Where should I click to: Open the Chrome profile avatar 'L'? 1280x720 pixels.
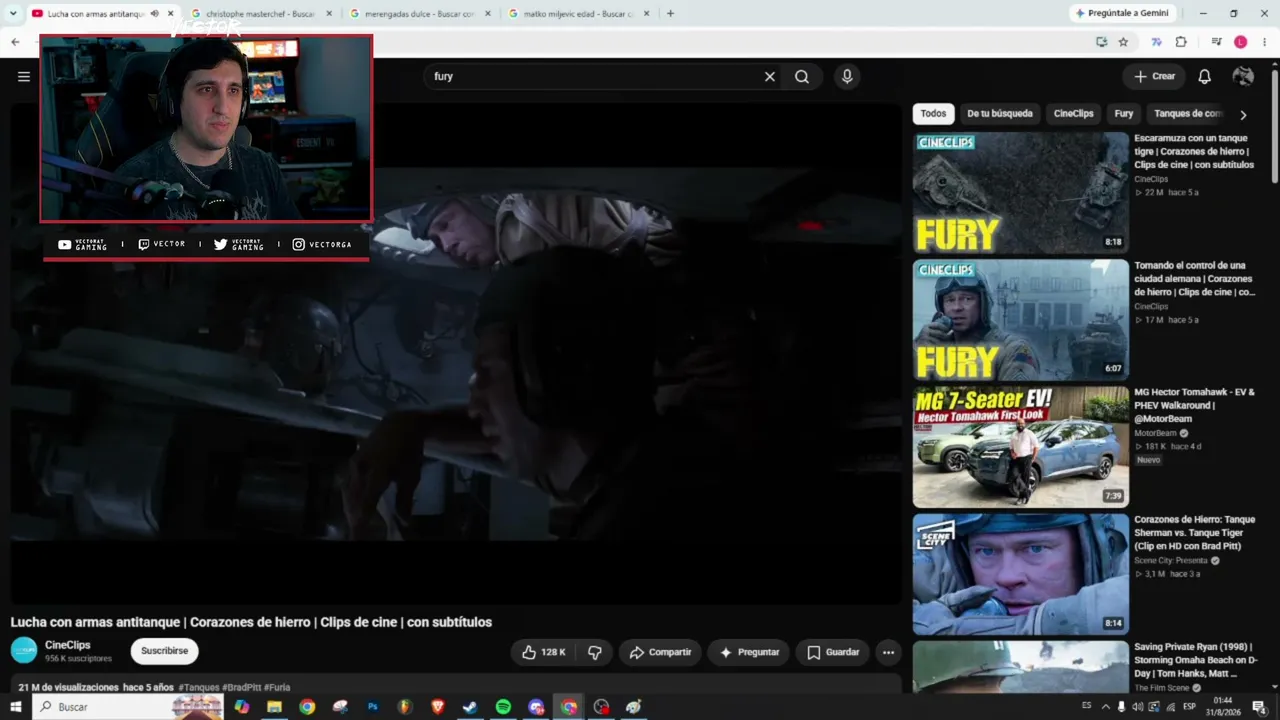click(1241, 42)
